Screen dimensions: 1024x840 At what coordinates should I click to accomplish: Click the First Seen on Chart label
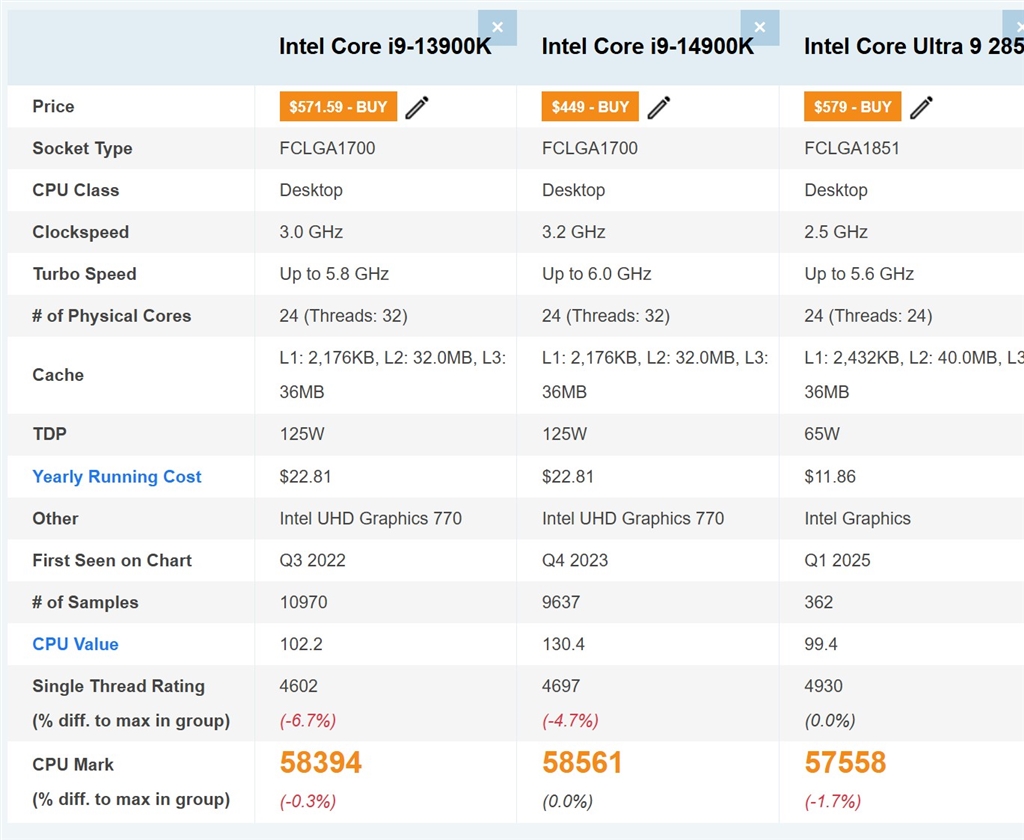point(112,560)
